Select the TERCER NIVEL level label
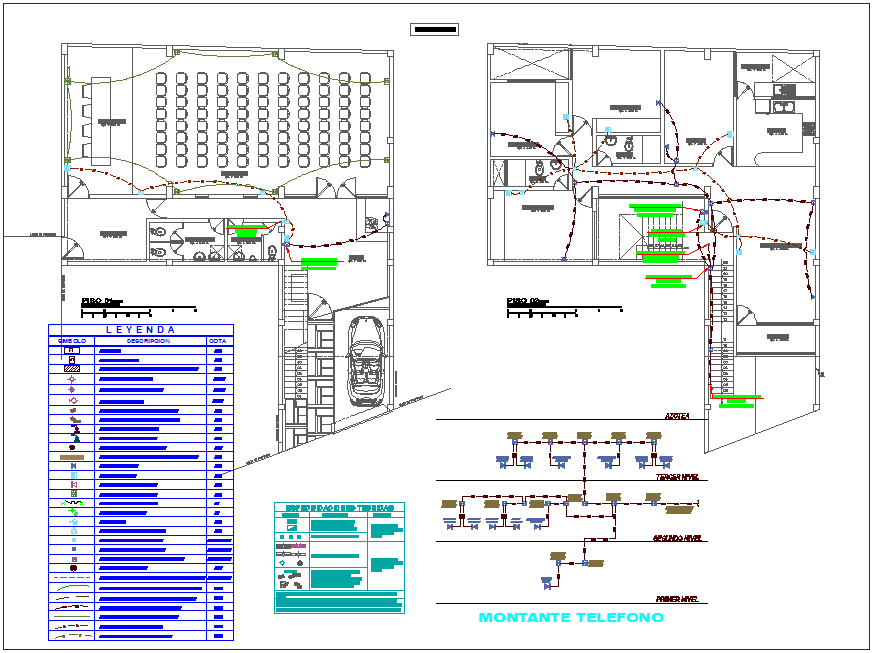873x653 pixels. [x=675, y=477]
